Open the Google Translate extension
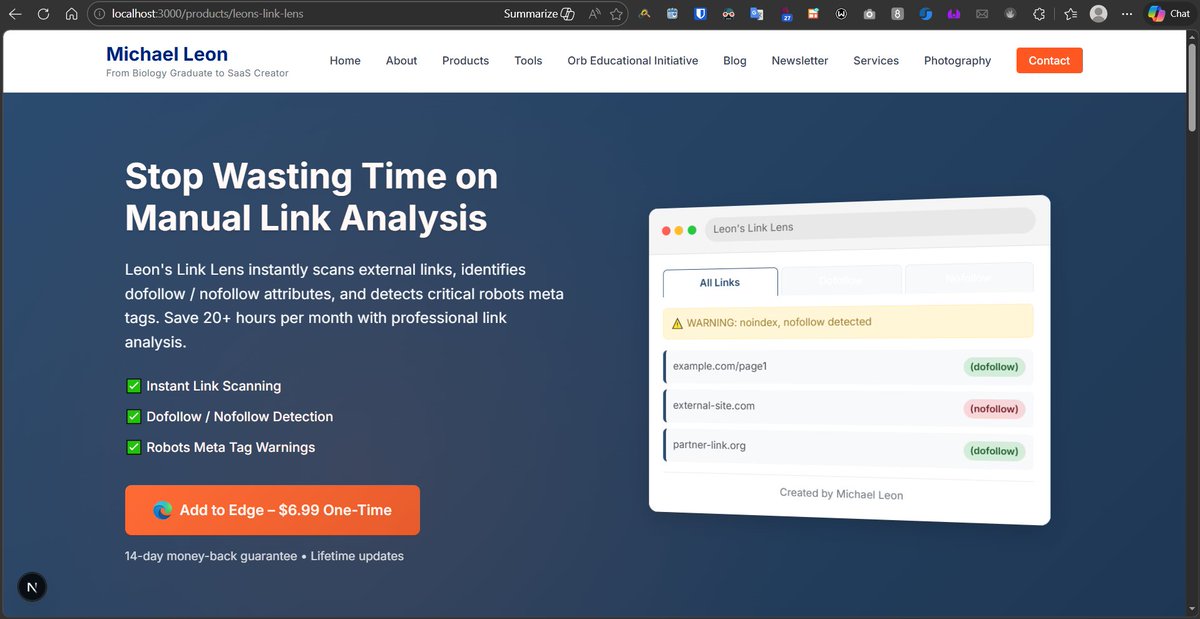The image size is (1200, 619). click(x=757, y=14)
